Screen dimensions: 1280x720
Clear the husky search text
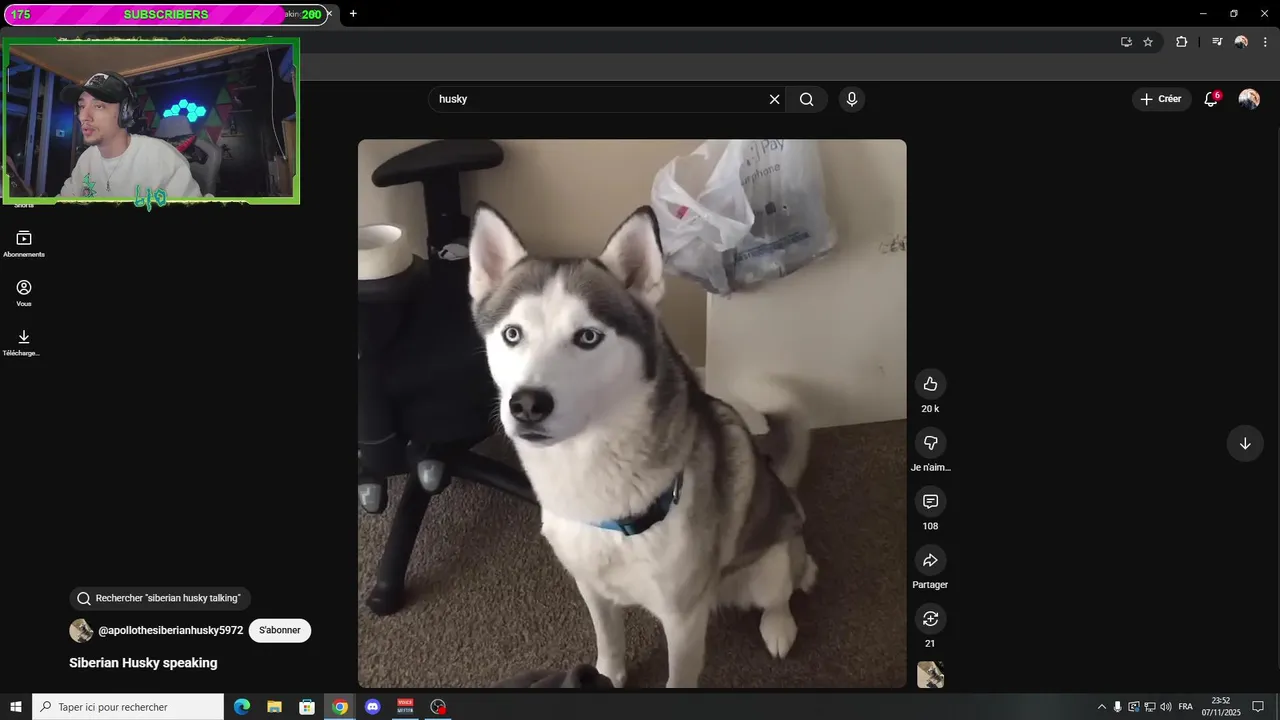pos(774,99)
